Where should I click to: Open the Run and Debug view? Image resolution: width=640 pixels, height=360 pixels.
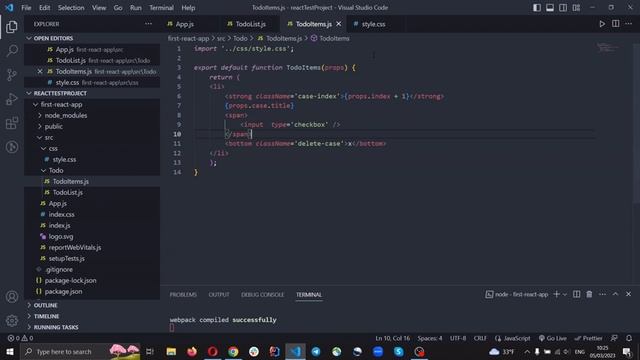(x=12, y=99)
